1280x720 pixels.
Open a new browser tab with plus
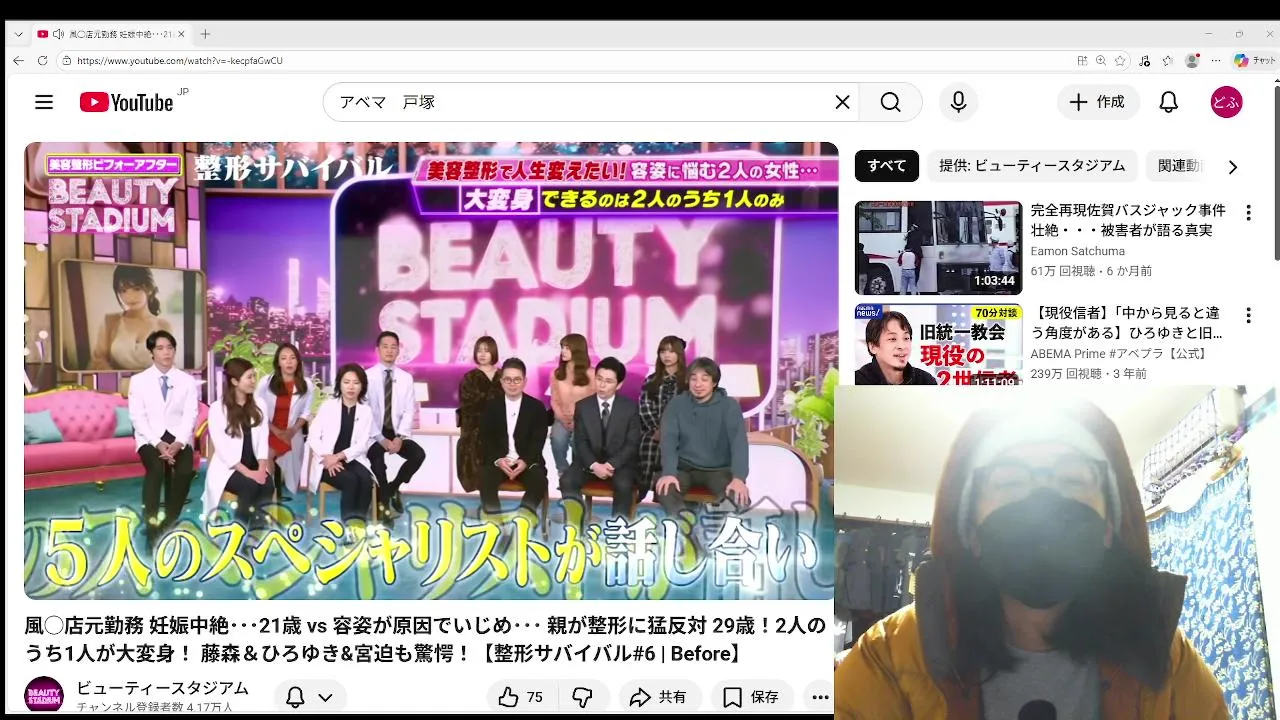(205, 34)
